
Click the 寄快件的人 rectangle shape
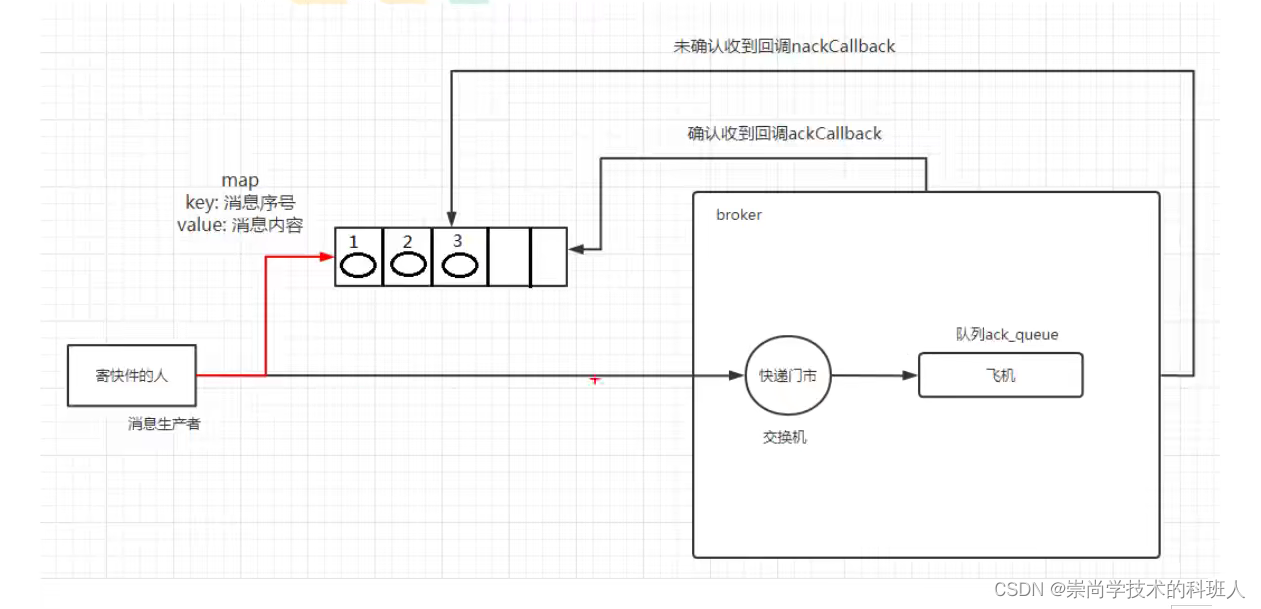132,375
